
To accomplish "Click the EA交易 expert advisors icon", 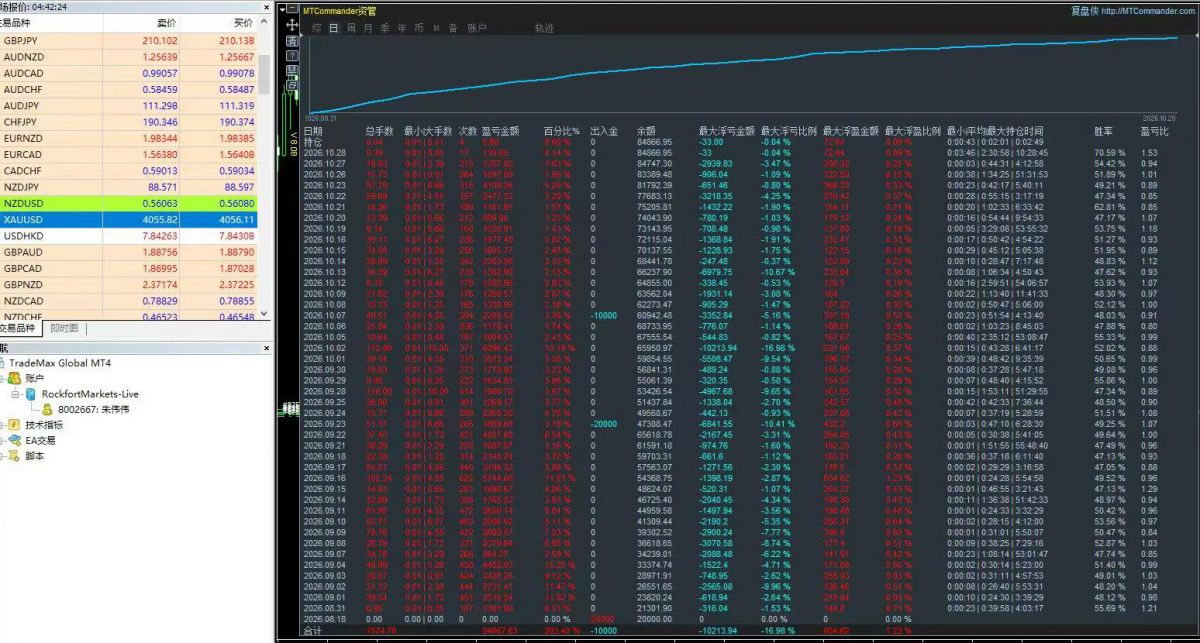I will point(14,440).
